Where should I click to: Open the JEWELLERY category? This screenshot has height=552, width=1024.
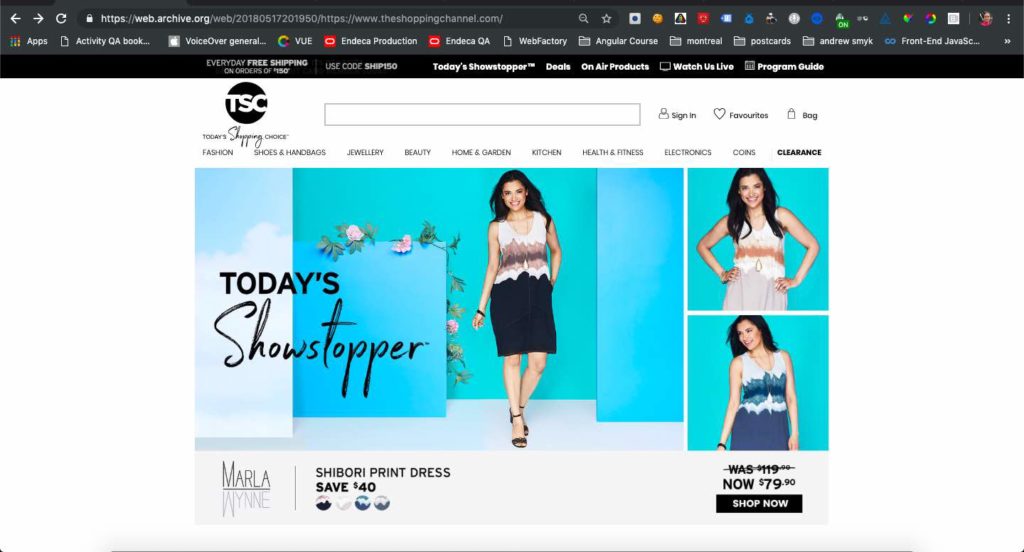point(365,152)
